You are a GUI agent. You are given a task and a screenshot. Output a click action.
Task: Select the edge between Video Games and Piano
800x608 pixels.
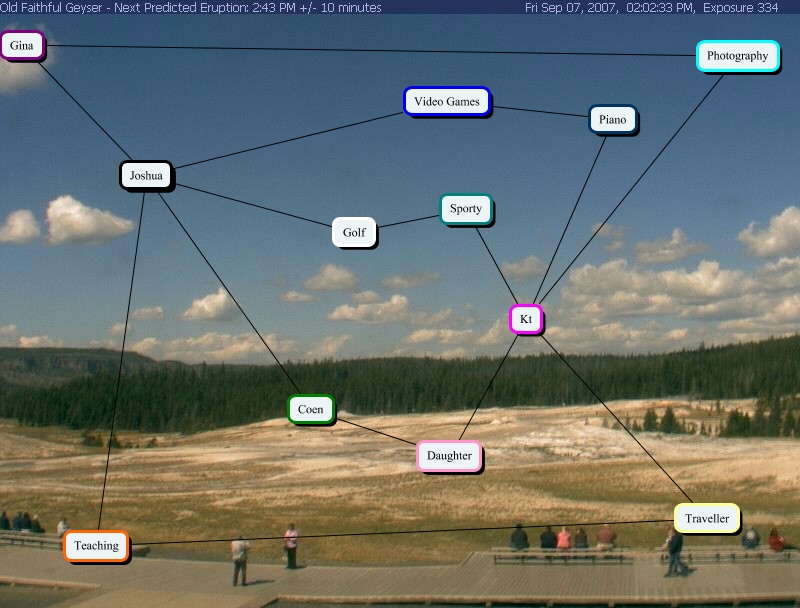click(540, 112)
